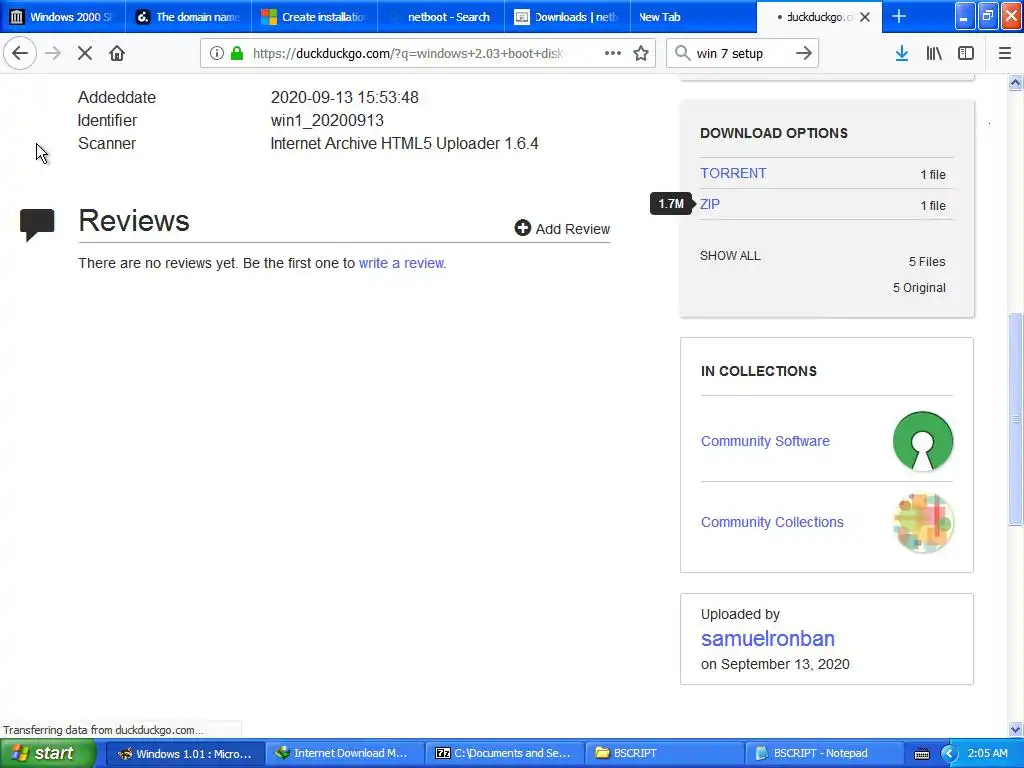Go back with the browser back arrow
Image resolution: width=1024 pixels, height=768 pixels.
(x=20, y=53)
